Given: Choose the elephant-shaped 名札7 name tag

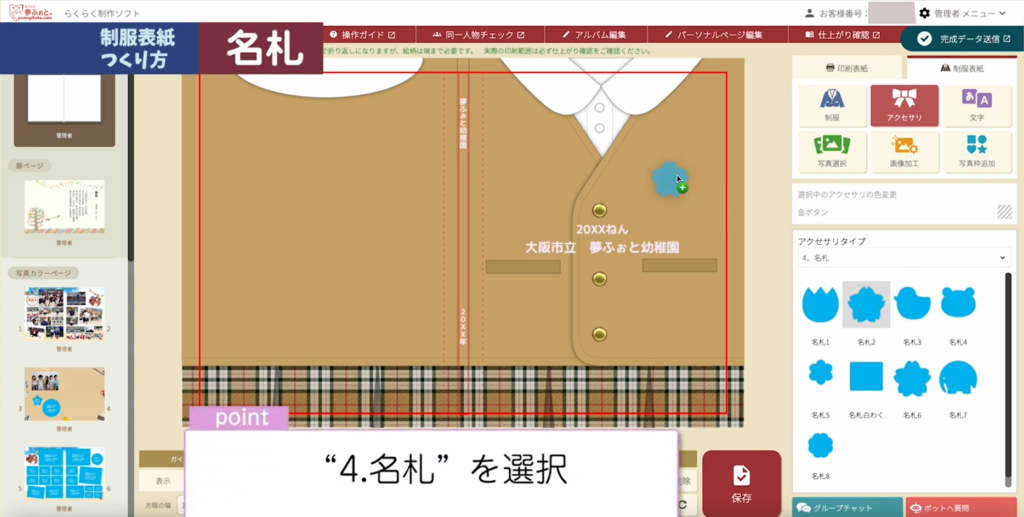Looking at the screenshot, I should click(957, 378).
